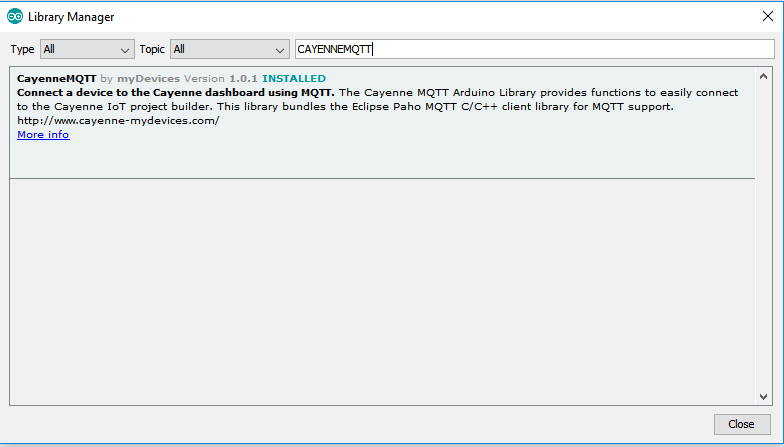Viewport: 784px width, 447px height.
Task: Click the Arduino logo icon in title bar
Action: (x=14, y=16)
